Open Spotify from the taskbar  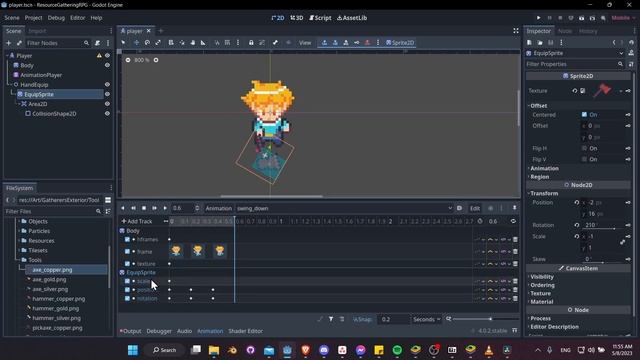tap(397, 350)
